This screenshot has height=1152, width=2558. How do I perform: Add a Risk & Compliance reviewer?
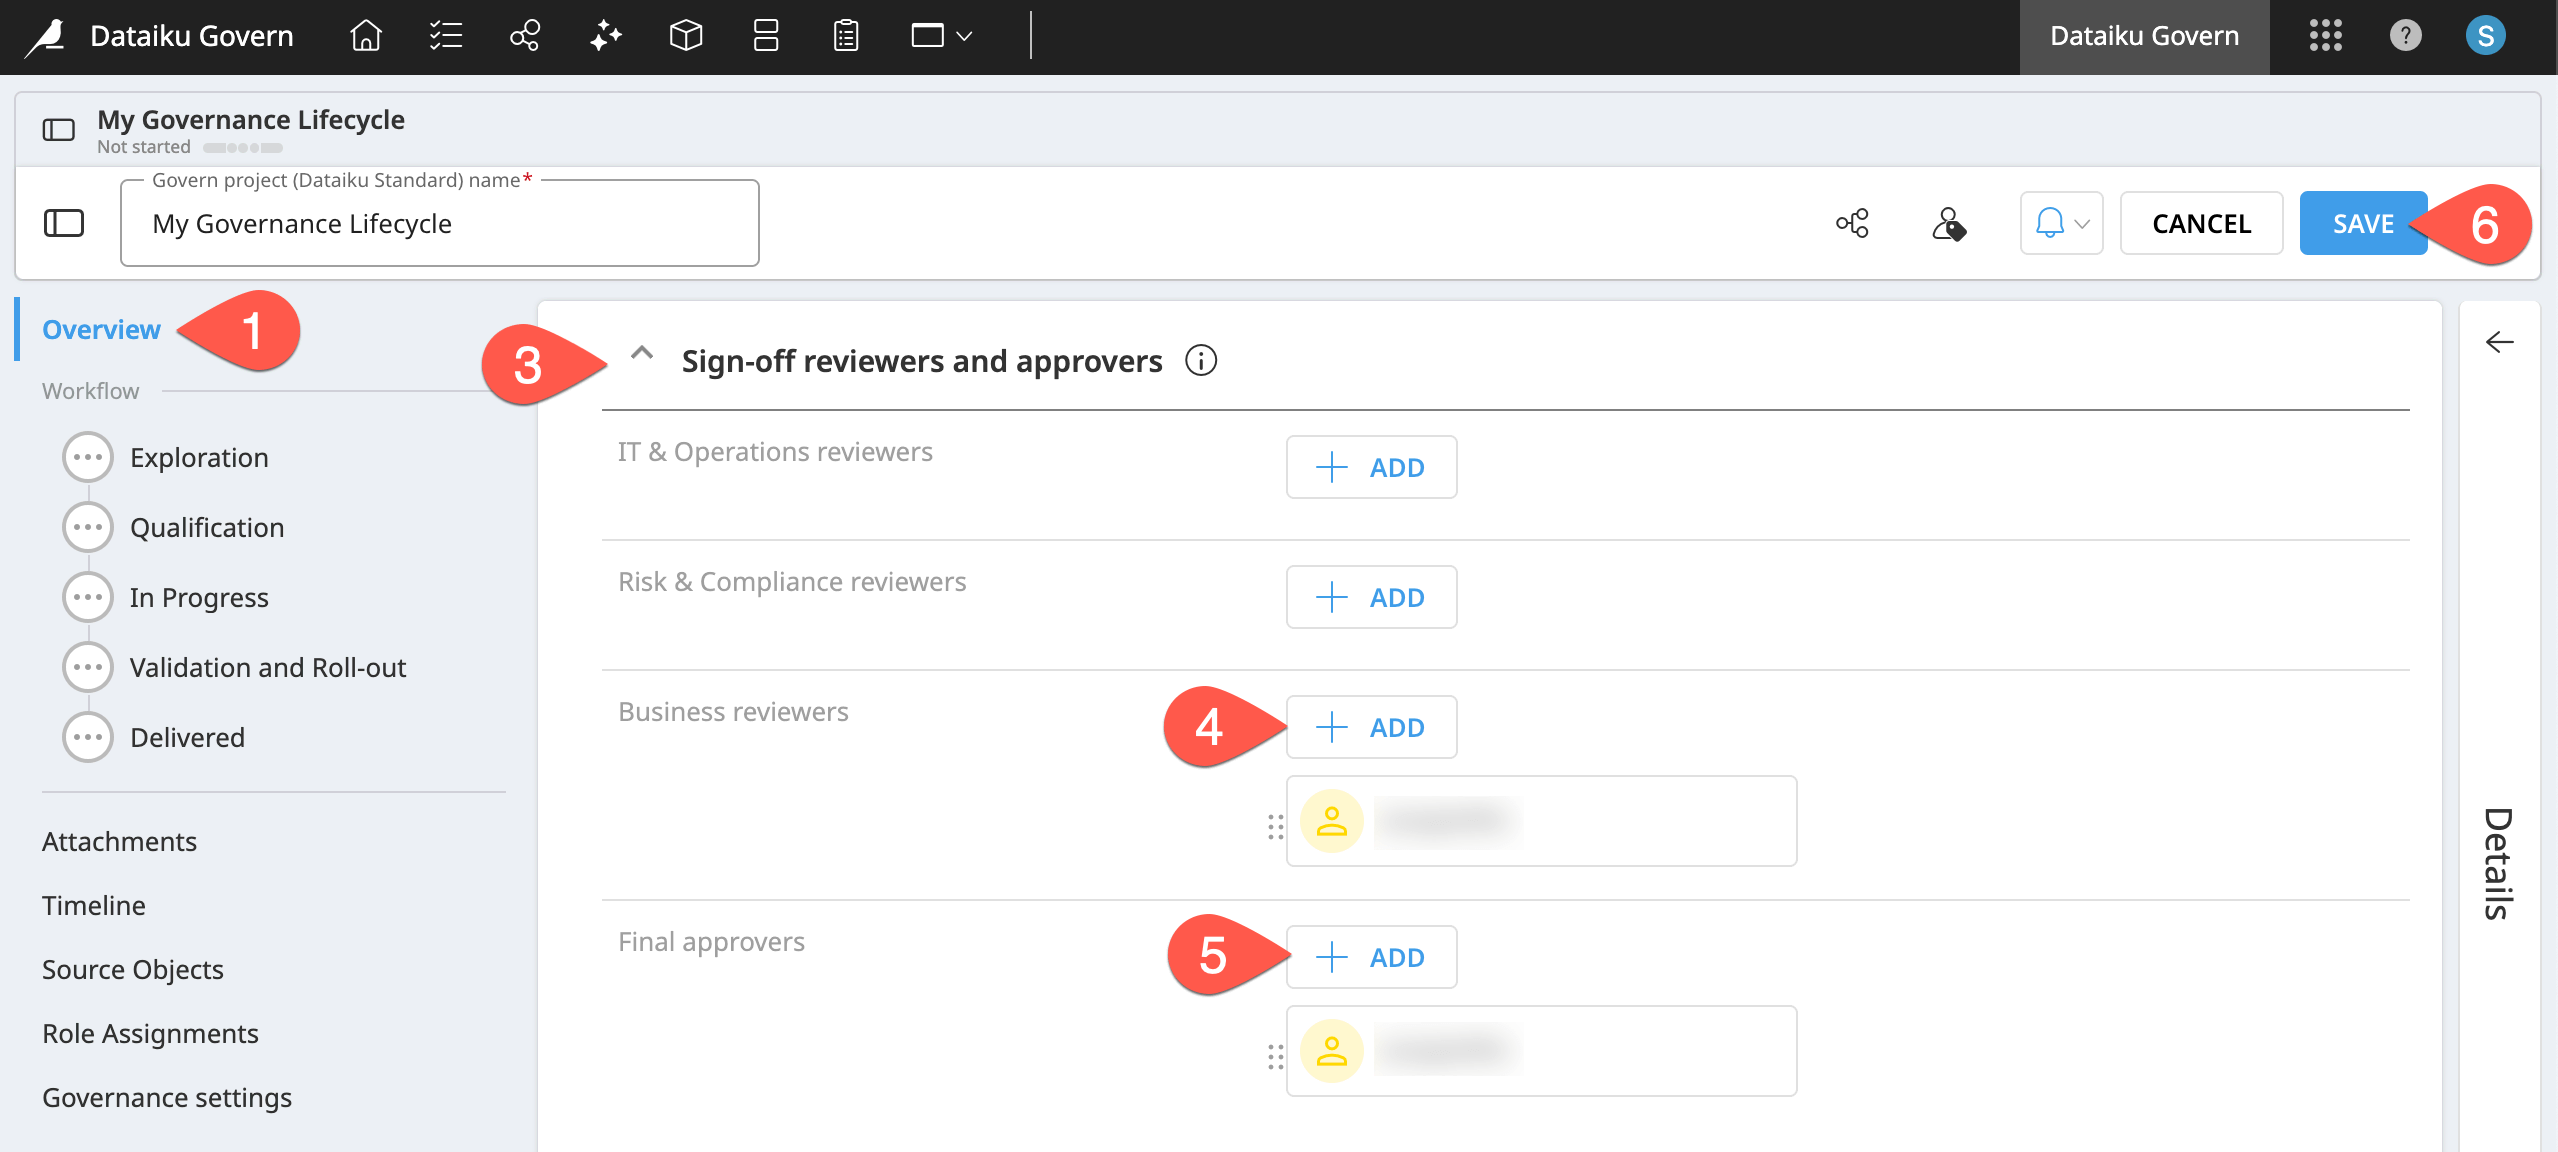[1371, 597]
